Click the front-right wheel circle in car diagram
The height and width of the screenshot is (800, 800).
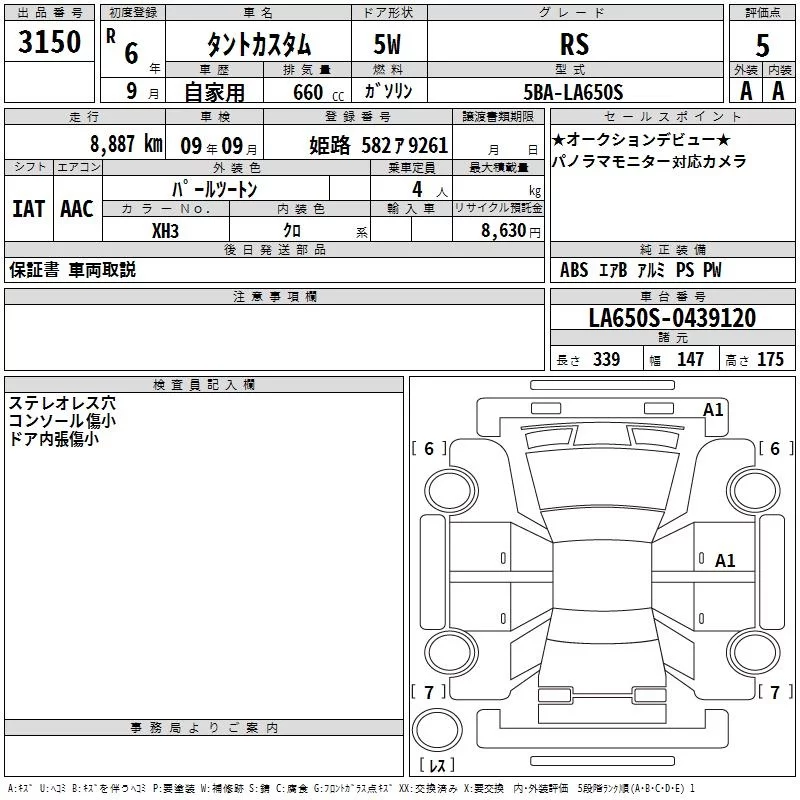[752, 490]
